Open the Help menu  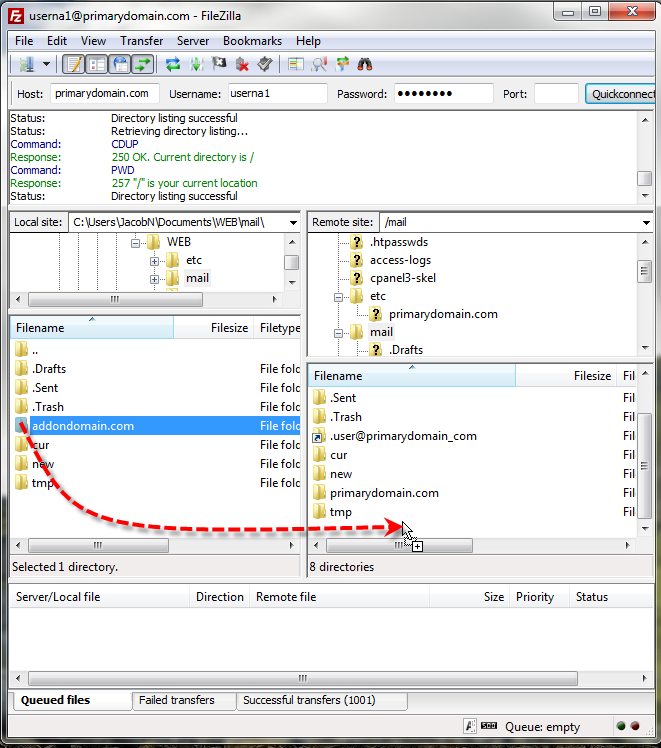click(x=308, y=41)
